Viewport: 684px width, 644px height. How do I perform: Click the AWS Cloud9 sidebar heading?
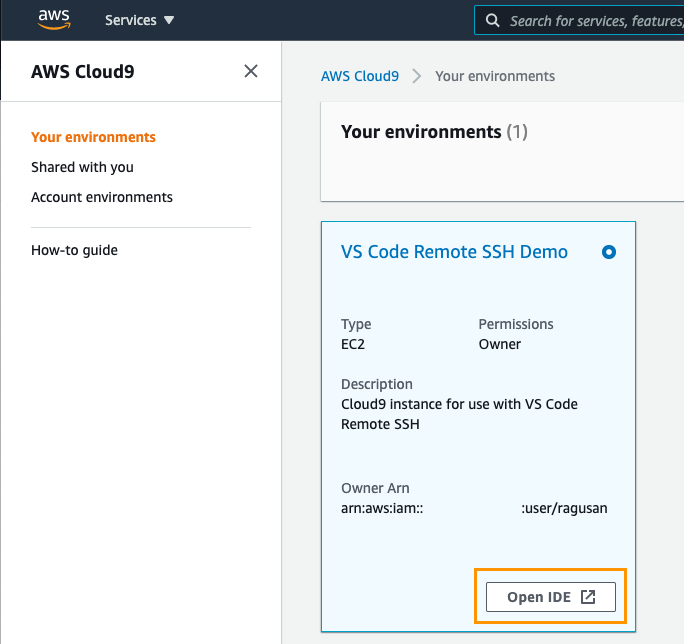pyautogui.click(x=82, y=71)
